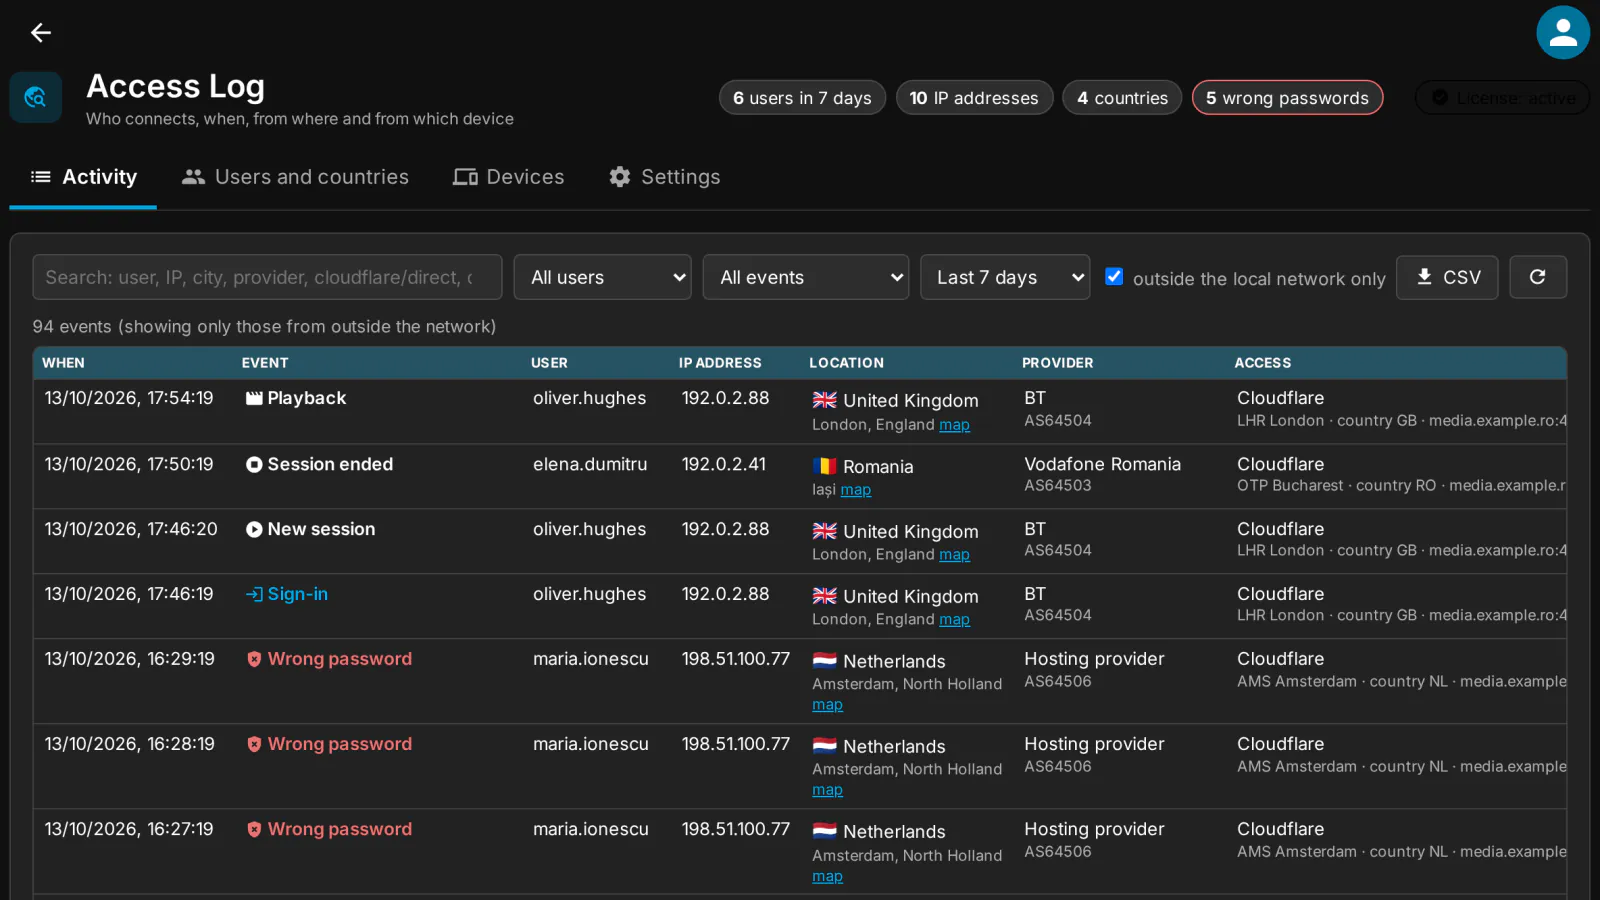
Task: Click the search field for user, IP, city
Action: coord(267,277)
